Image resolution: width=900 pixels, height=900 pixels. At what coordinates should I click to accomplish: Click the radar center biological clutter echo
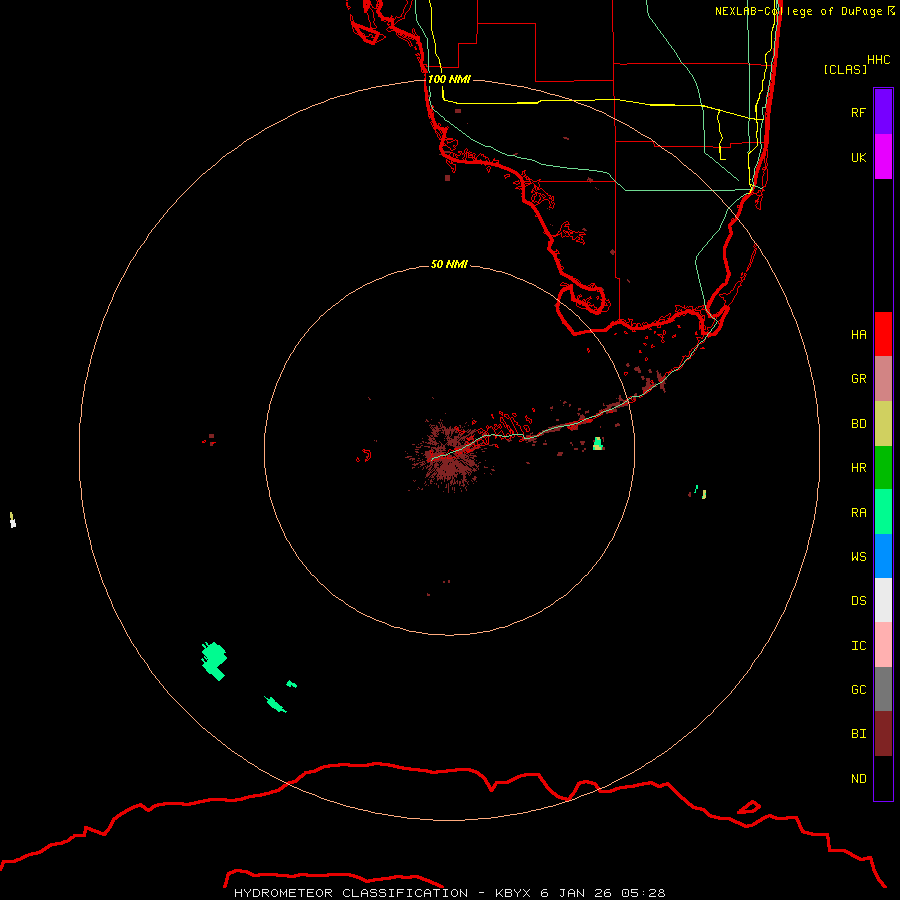(448, 455)
